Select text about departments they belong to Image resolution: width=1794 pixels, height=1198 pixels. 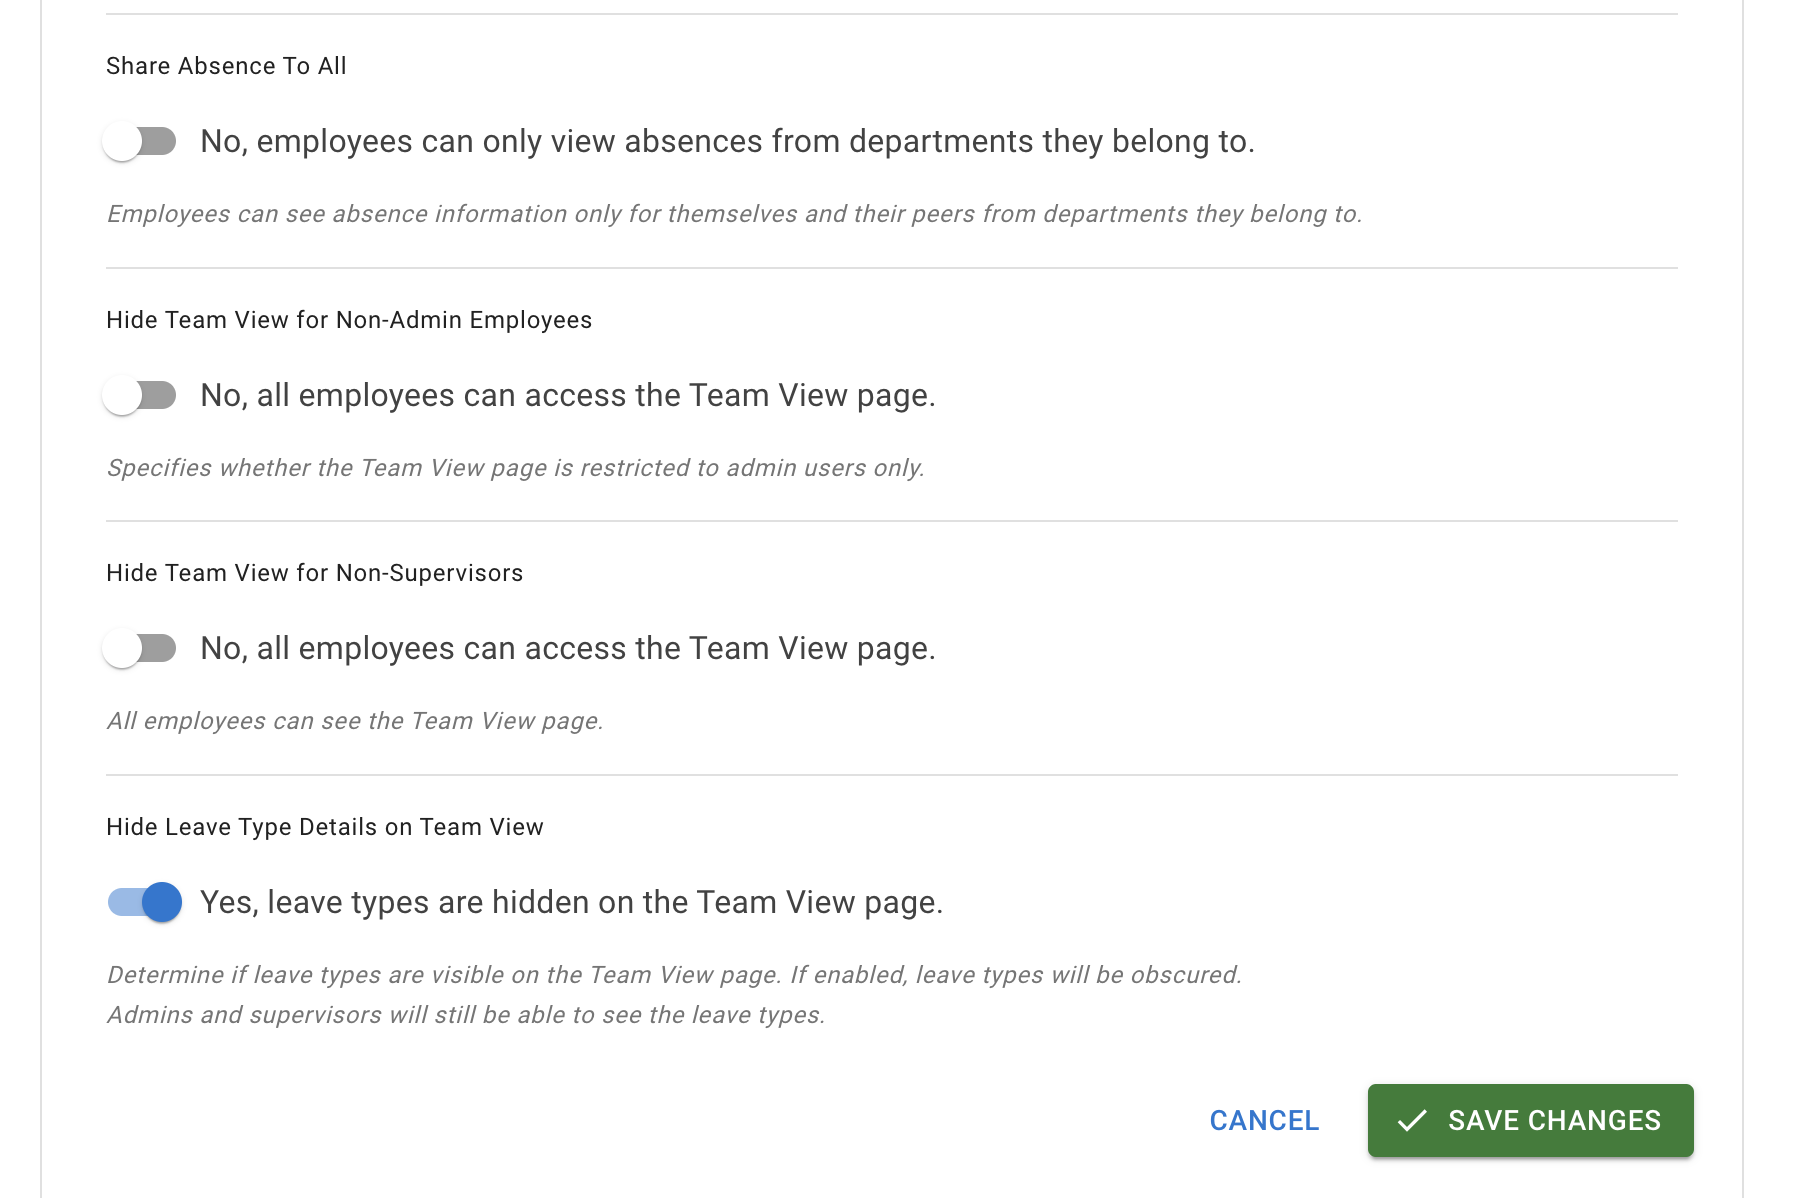pos(735,213)
